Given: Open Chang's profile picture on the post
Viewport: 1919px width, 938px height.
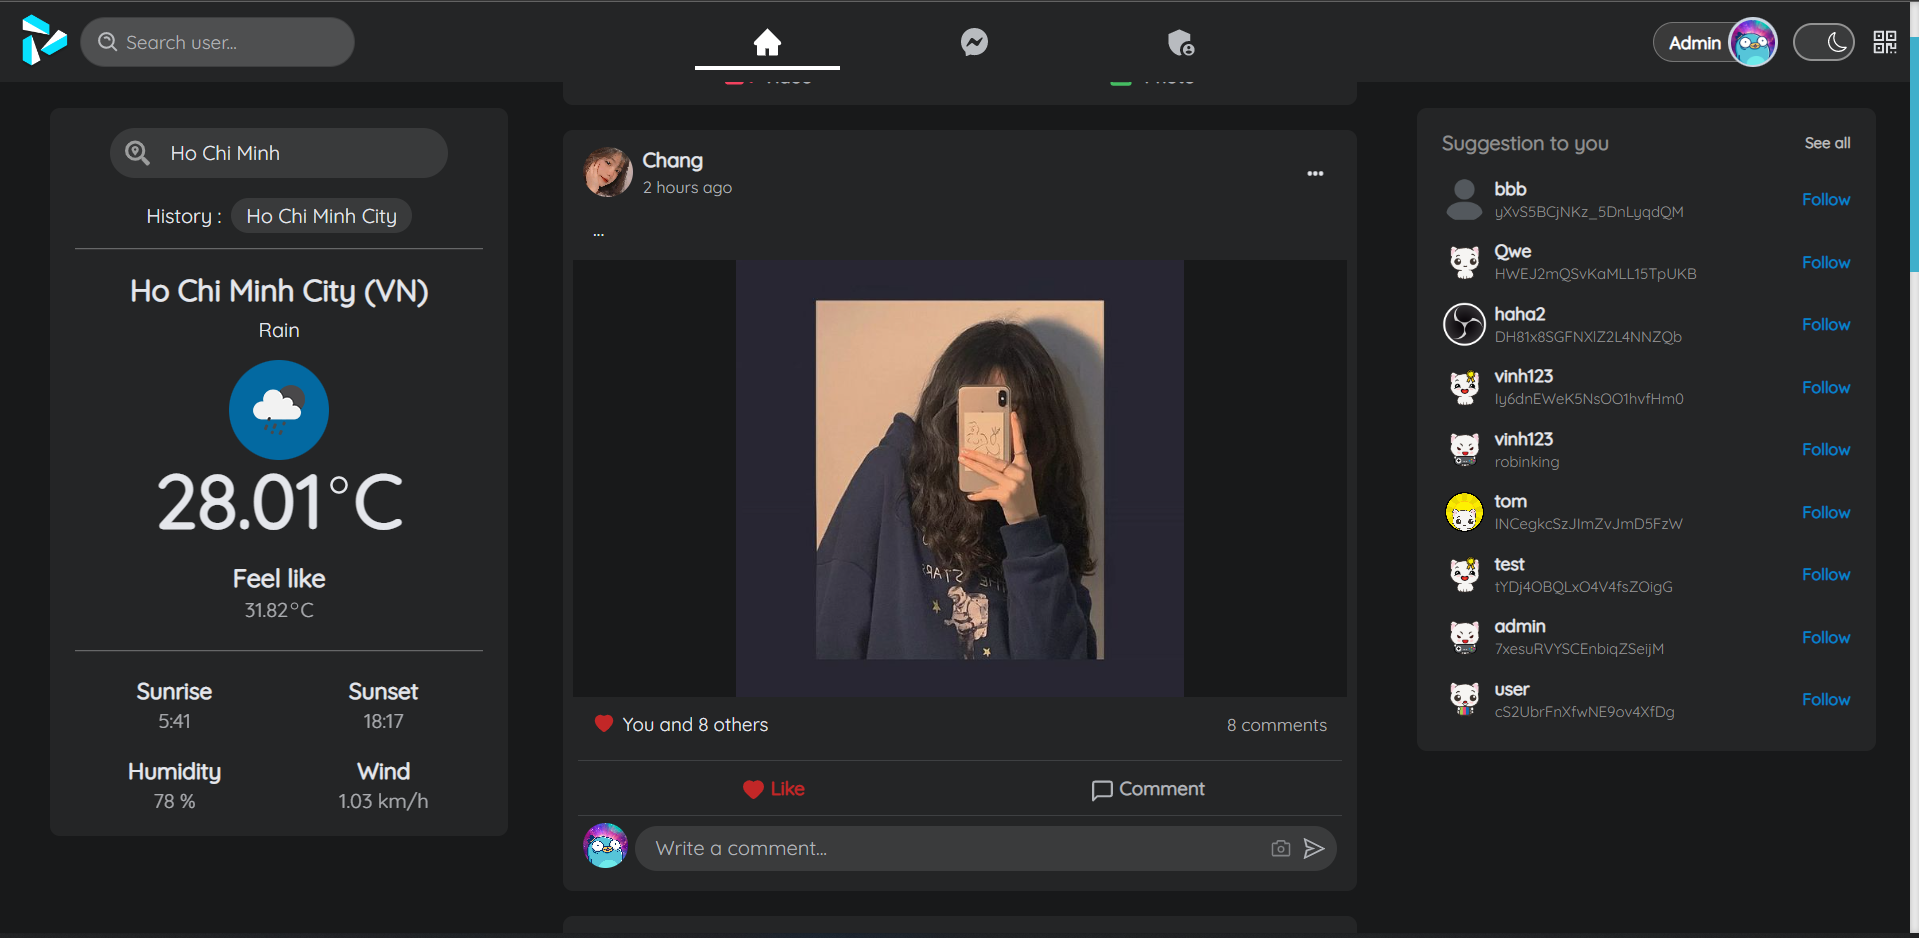Looking at the screenshot, I should click(609, 172).
